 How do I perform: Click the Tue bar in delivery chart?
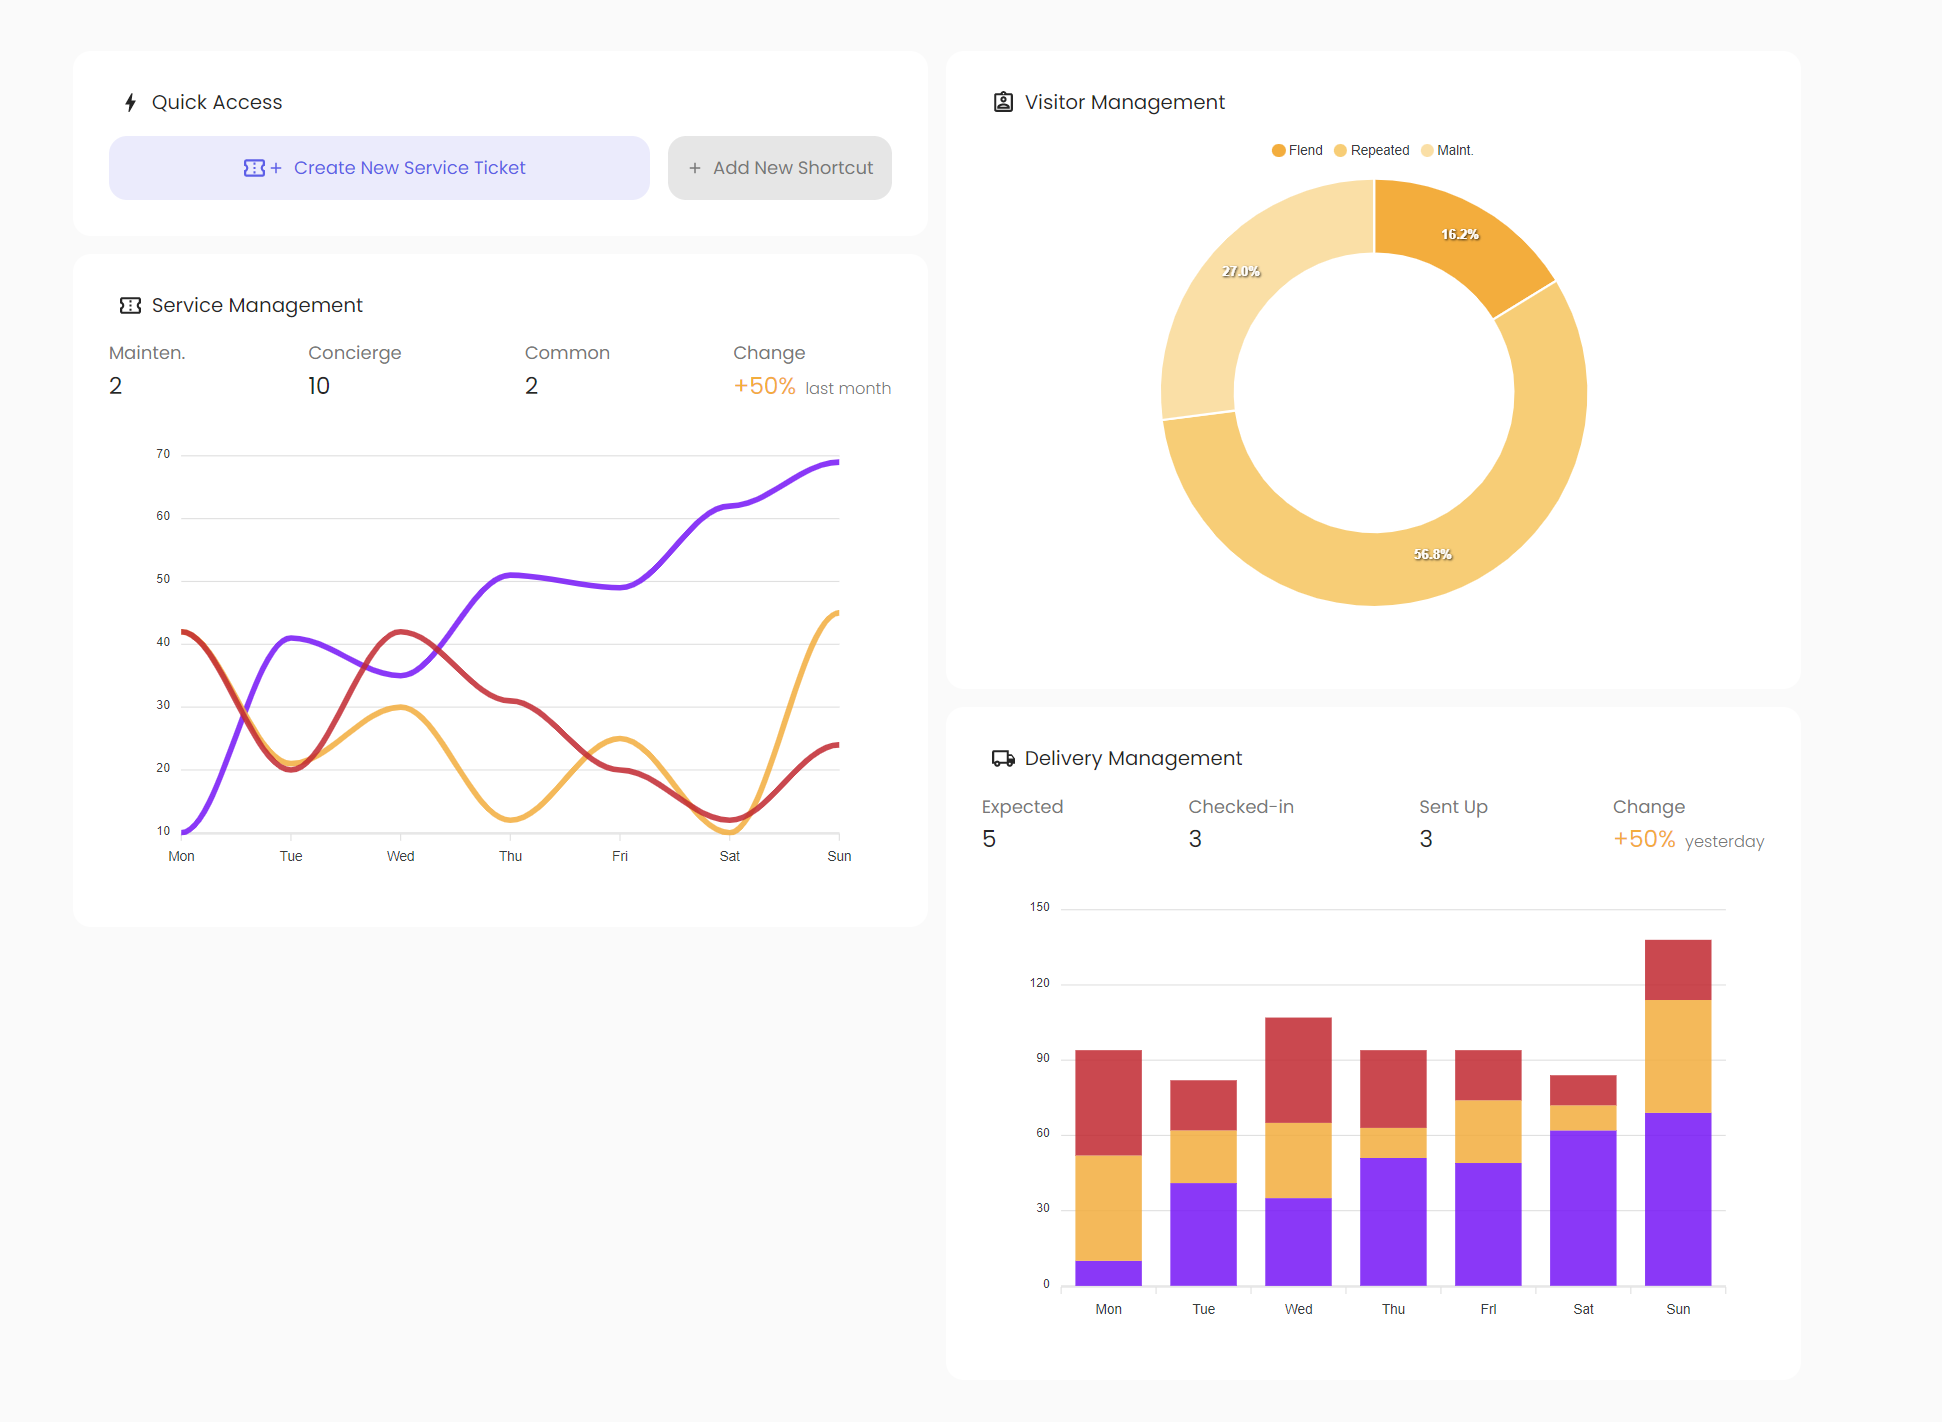click(x=1203, y=1183)
